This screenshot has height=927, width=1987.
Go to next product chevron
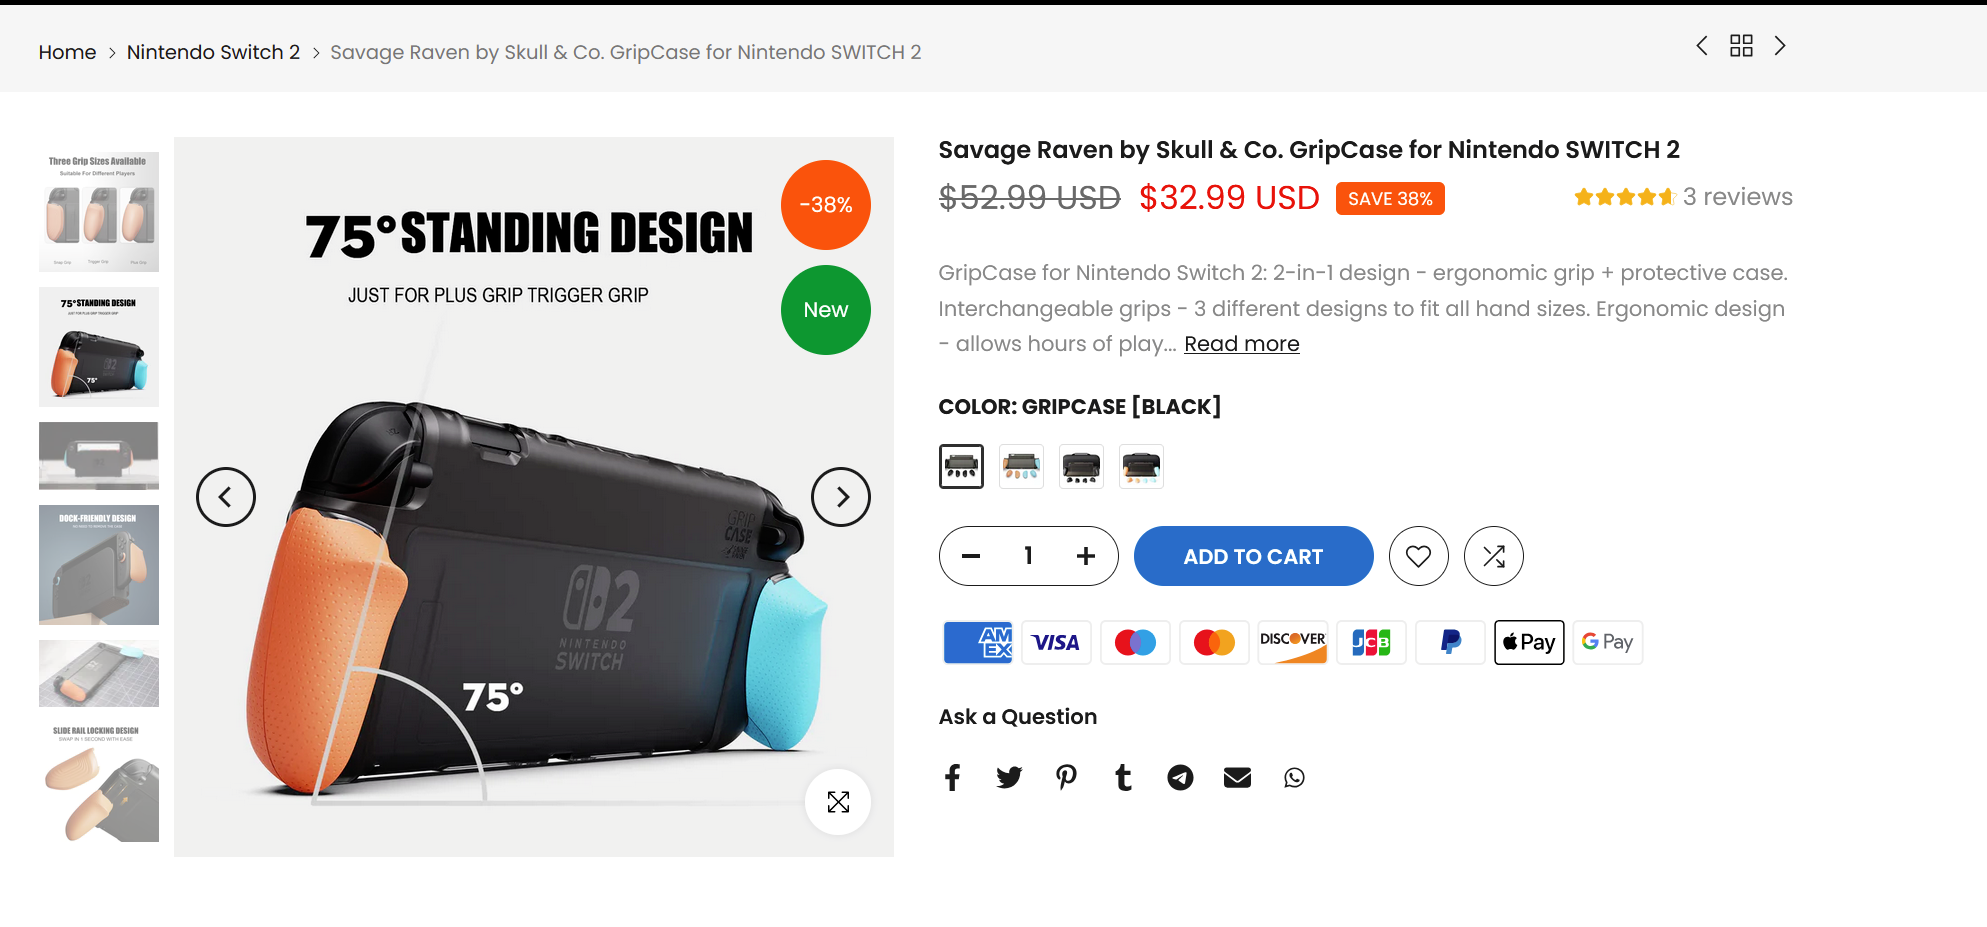1780,46
